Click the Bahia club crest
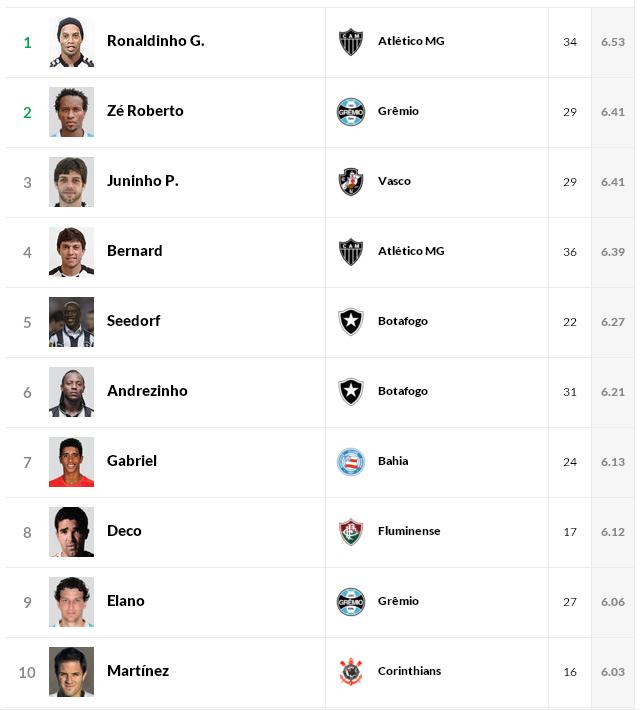The width and height of the screenshot is (640, 710). pos(351,462)
